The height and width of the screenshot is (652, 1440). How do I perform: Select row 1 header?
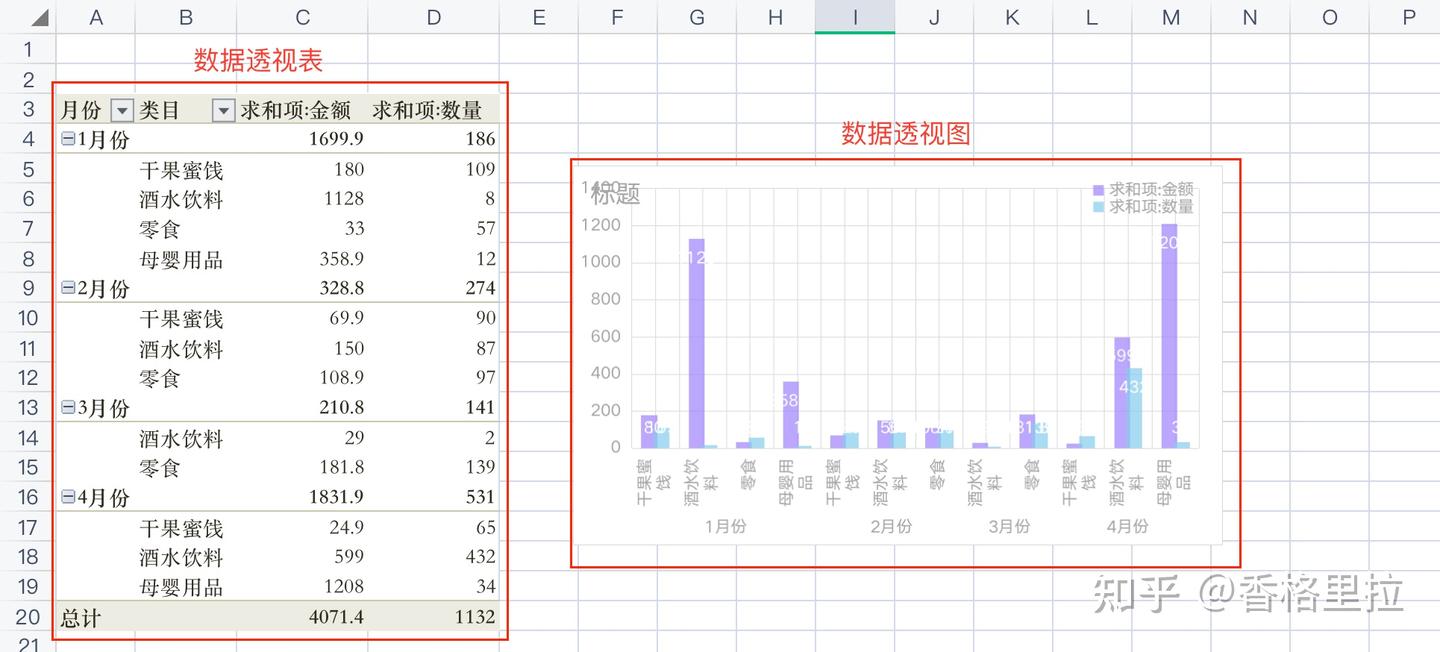[x=28, y=49]
